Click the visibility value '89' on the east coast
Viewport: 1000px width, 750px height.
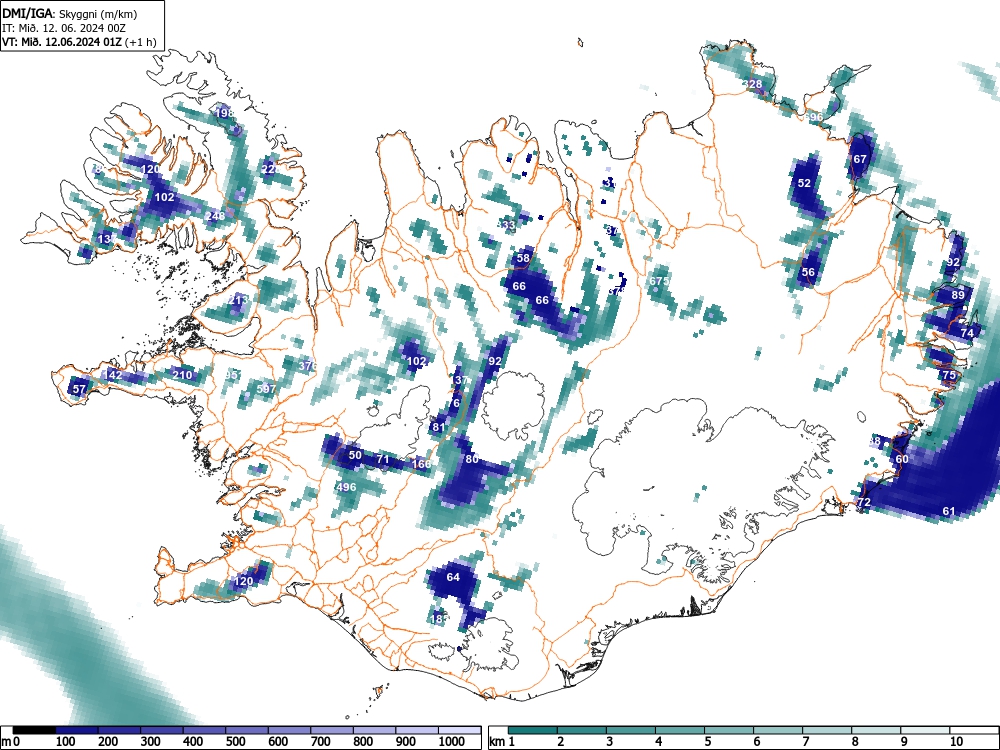pos(958,295)
